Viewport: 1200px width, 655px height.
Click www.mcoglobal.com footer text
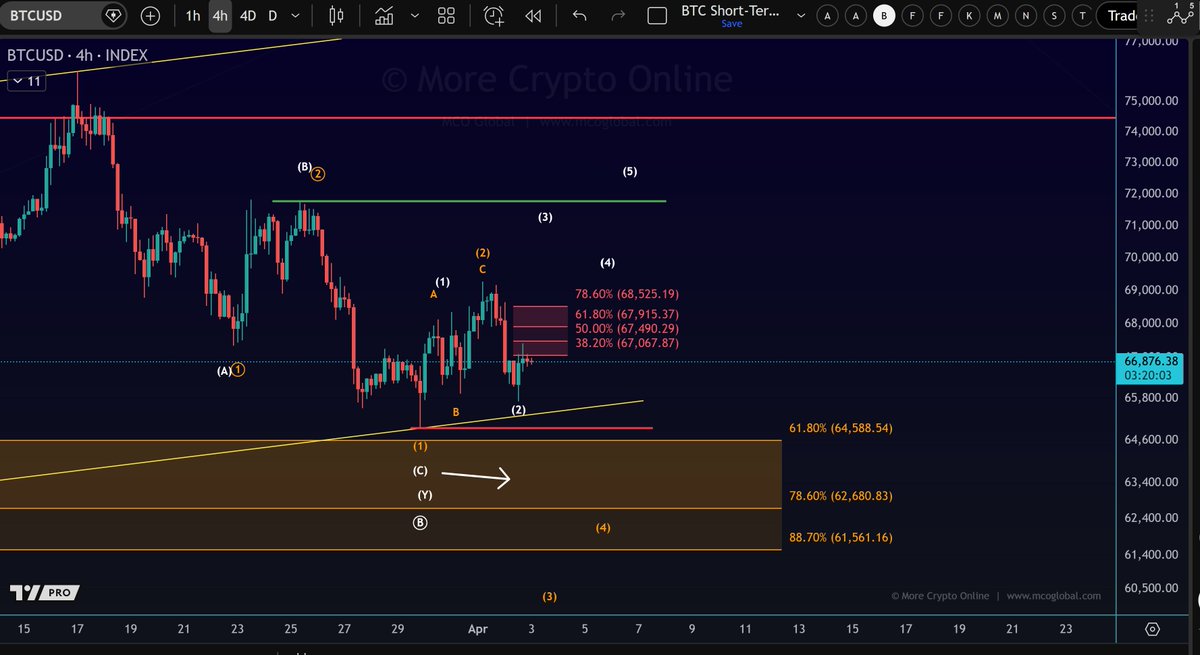1054,596
